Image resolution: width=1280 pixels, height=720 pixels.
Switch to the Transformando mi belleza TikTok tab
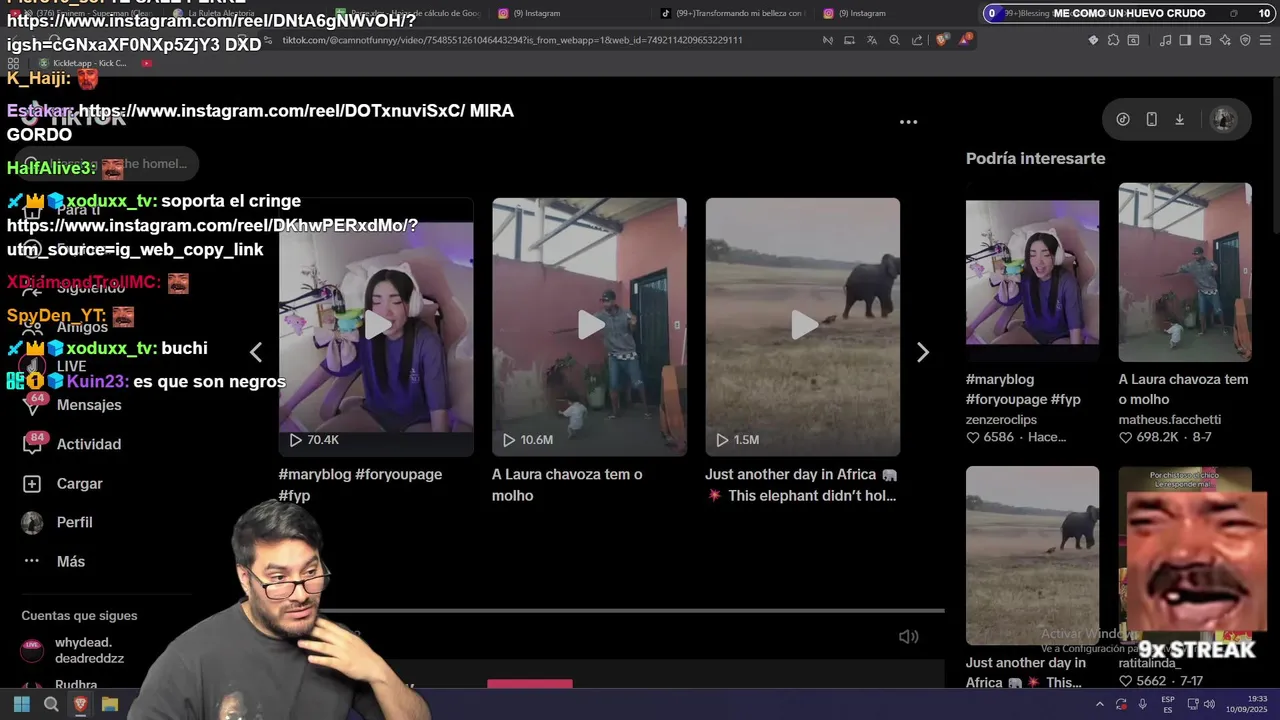coord(735,13)
